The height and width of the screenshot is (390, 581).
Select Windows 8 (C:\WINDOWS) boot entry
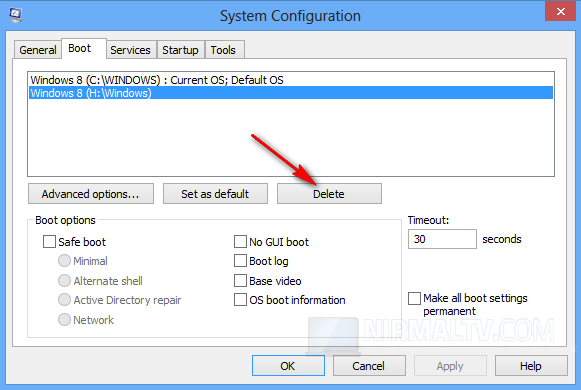pos(291,80)
